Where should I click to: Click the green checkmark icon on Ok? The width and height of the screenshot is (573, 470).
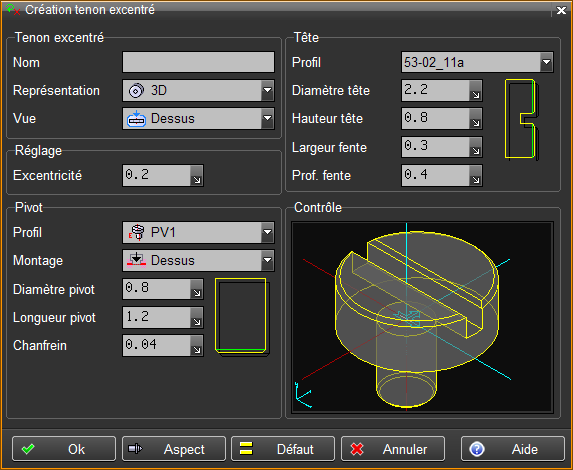click(28, 449)
